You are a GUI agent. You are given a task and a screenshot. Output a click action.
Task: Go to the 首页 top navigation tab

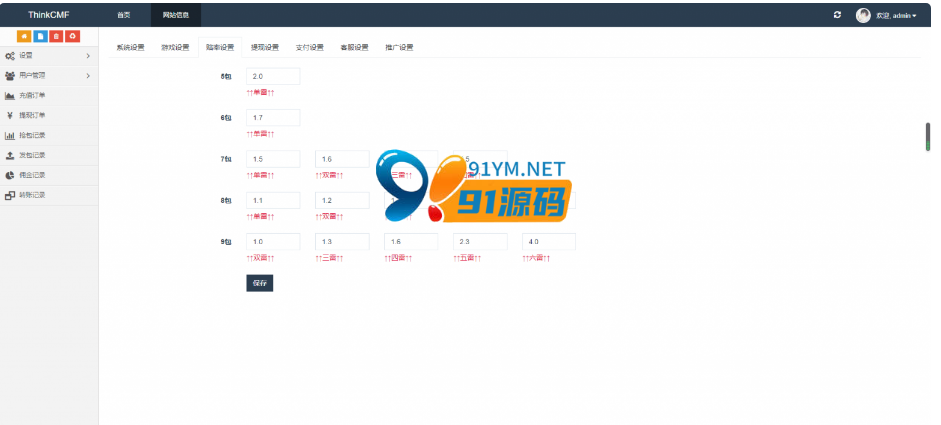124,15
